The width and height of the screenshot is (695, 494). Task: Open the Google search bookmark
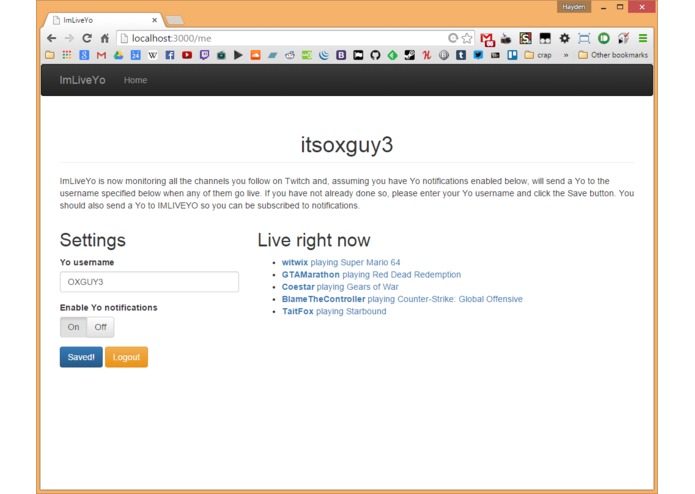click(84, 55)
